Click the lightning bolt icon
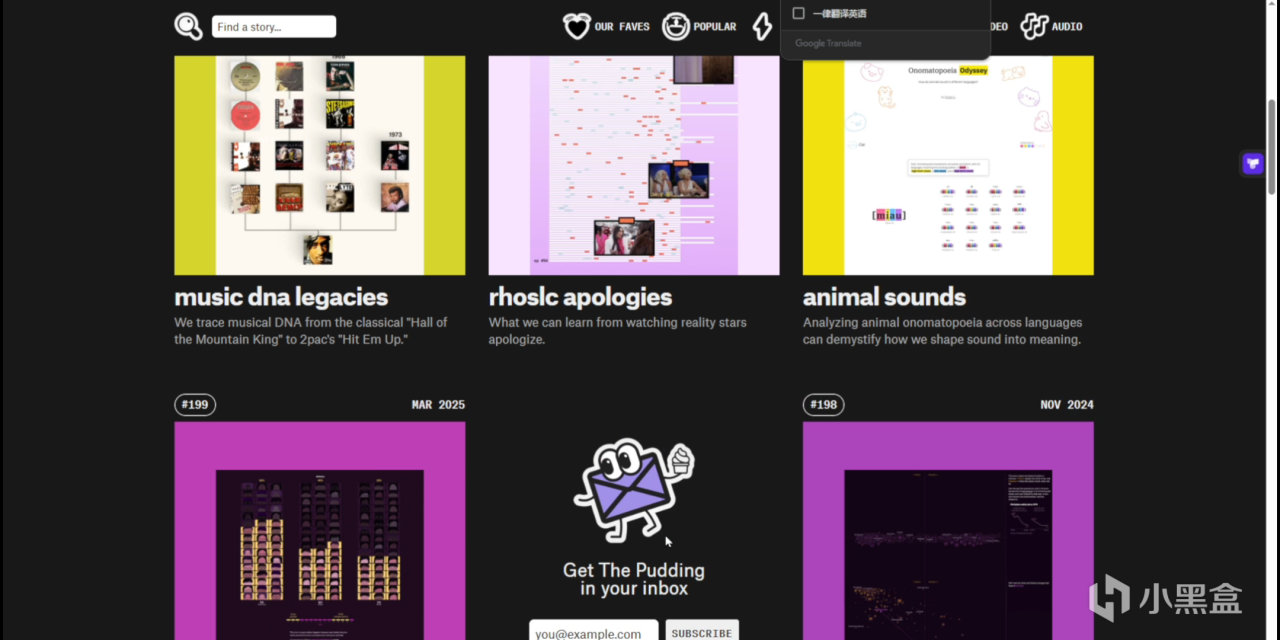Viewport: 1280px width, 640px height. [762, 26]
